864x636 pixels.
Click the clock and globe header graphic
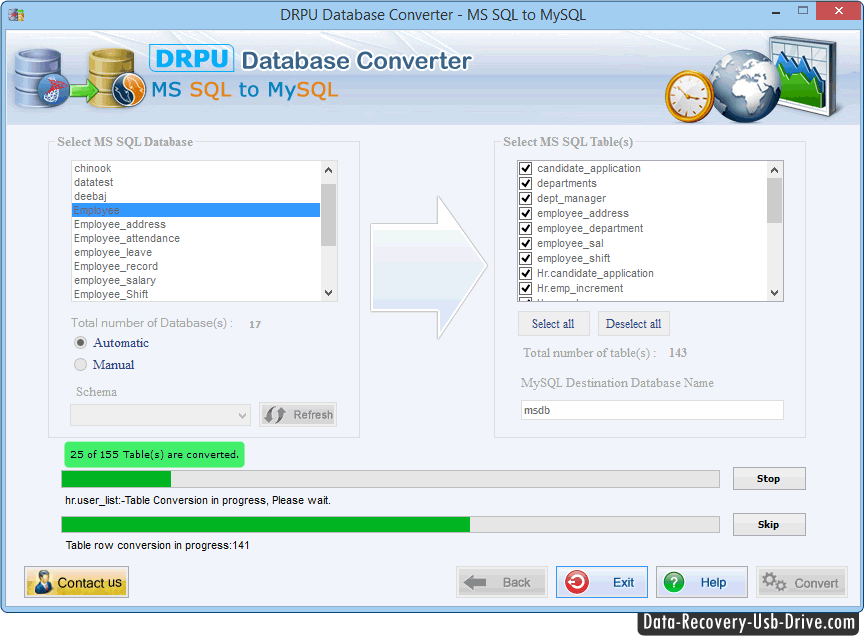[x=752, y=79]
